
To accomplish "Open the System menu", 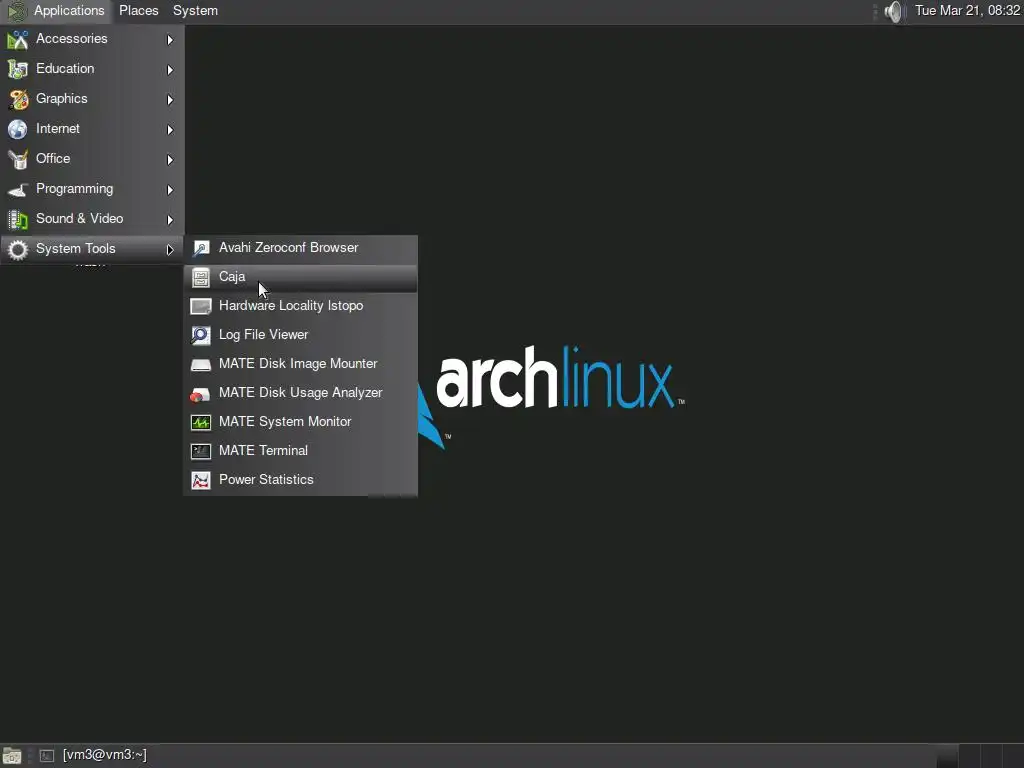I will (x=195, y=11).
